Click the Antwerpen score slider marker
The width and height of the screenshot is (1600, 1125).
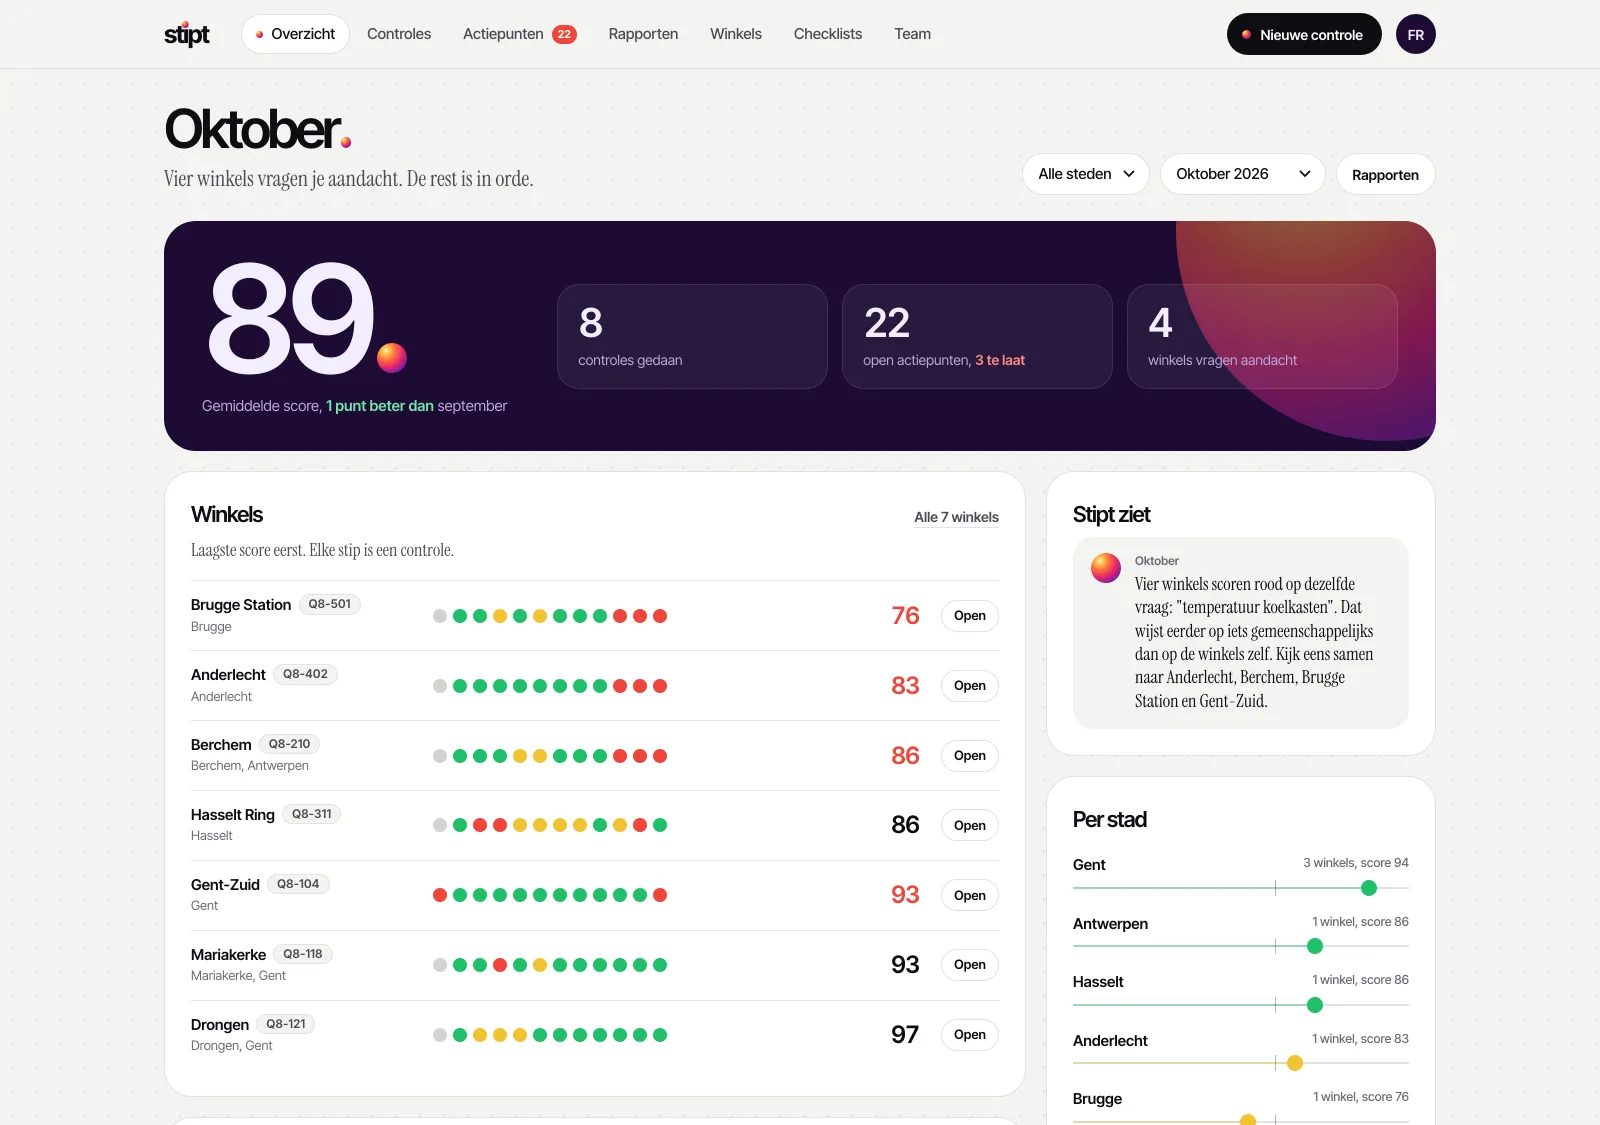click(1315, 946)
